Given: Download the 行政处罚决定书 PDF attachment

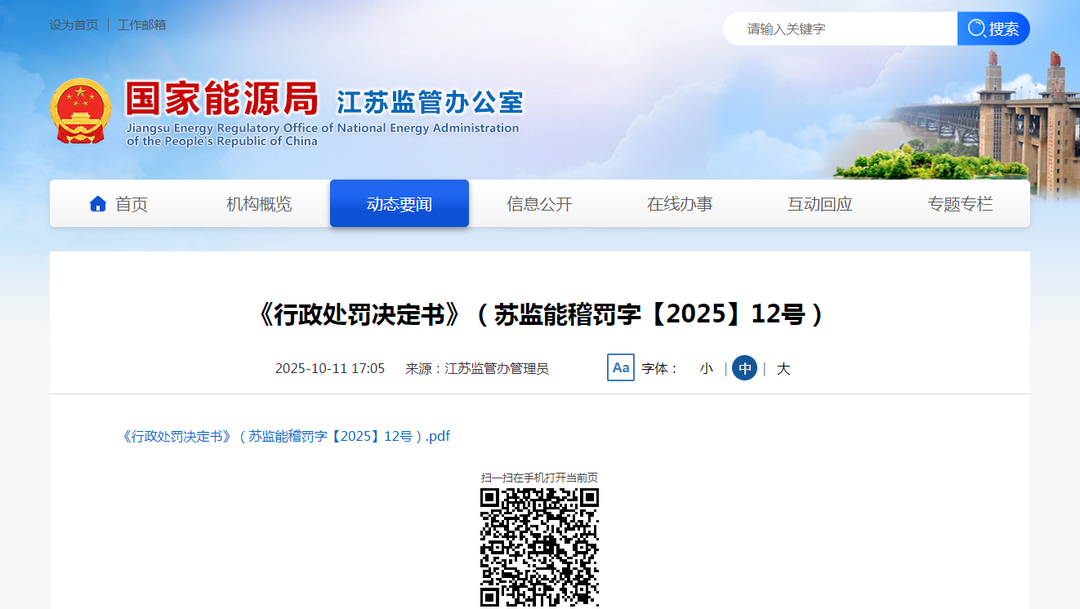Looking at the screenshot, I should pos(286,436).
